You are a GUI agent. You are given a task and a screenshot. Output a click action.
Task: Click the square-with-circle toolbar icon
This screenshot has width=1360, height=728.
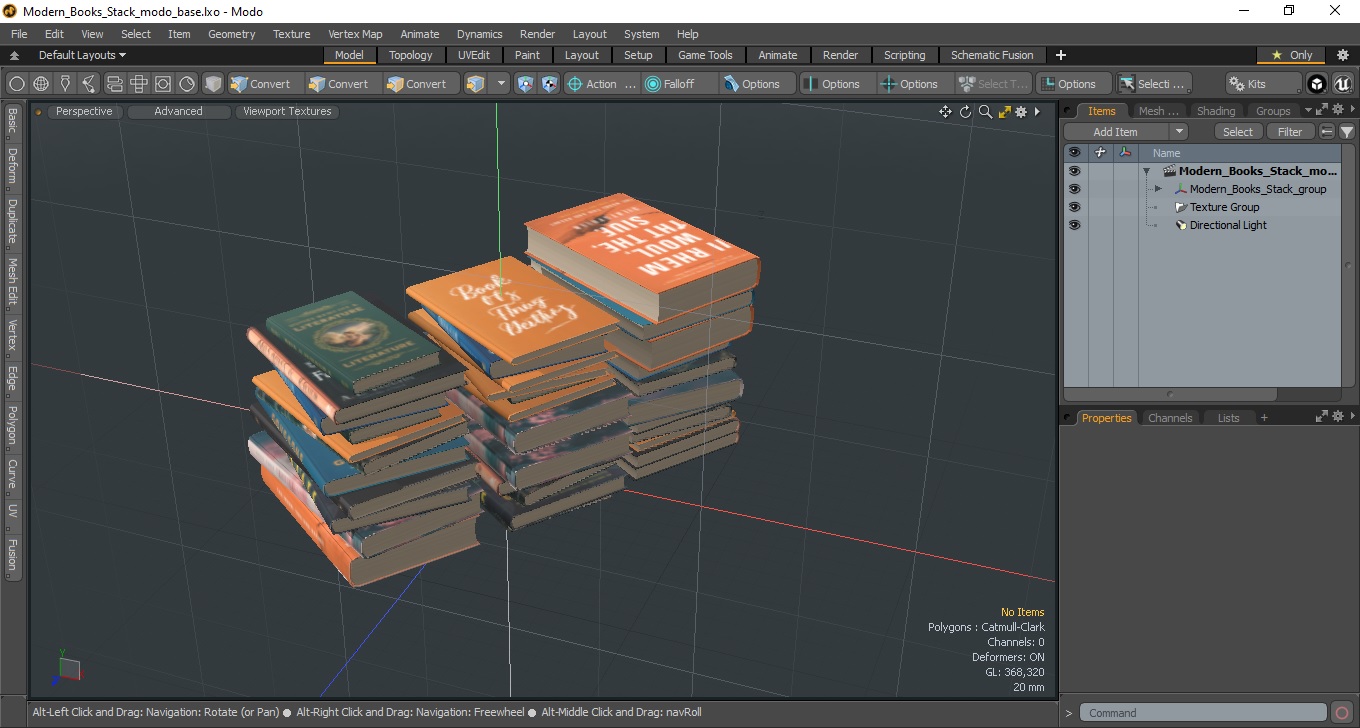tap(162, 84)
